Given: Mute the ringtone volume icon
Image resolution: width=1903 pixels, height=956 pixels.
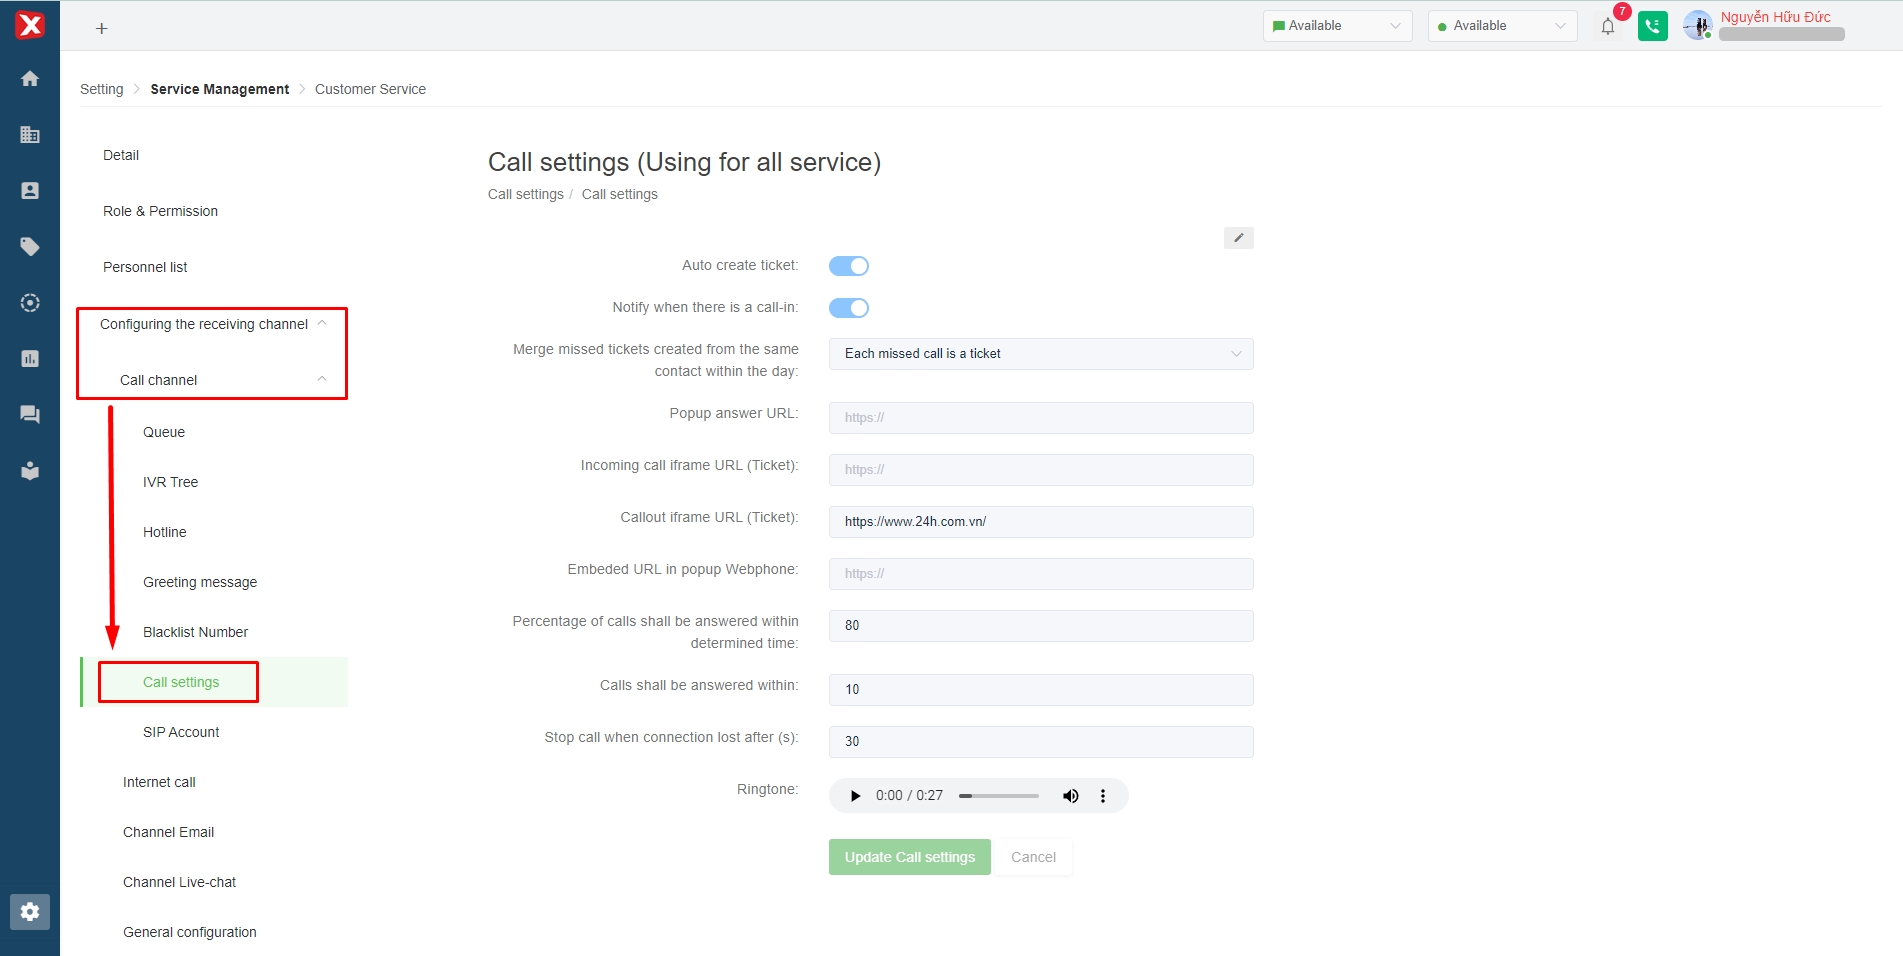Looking at the screenshot, I should coord(1070,796).
